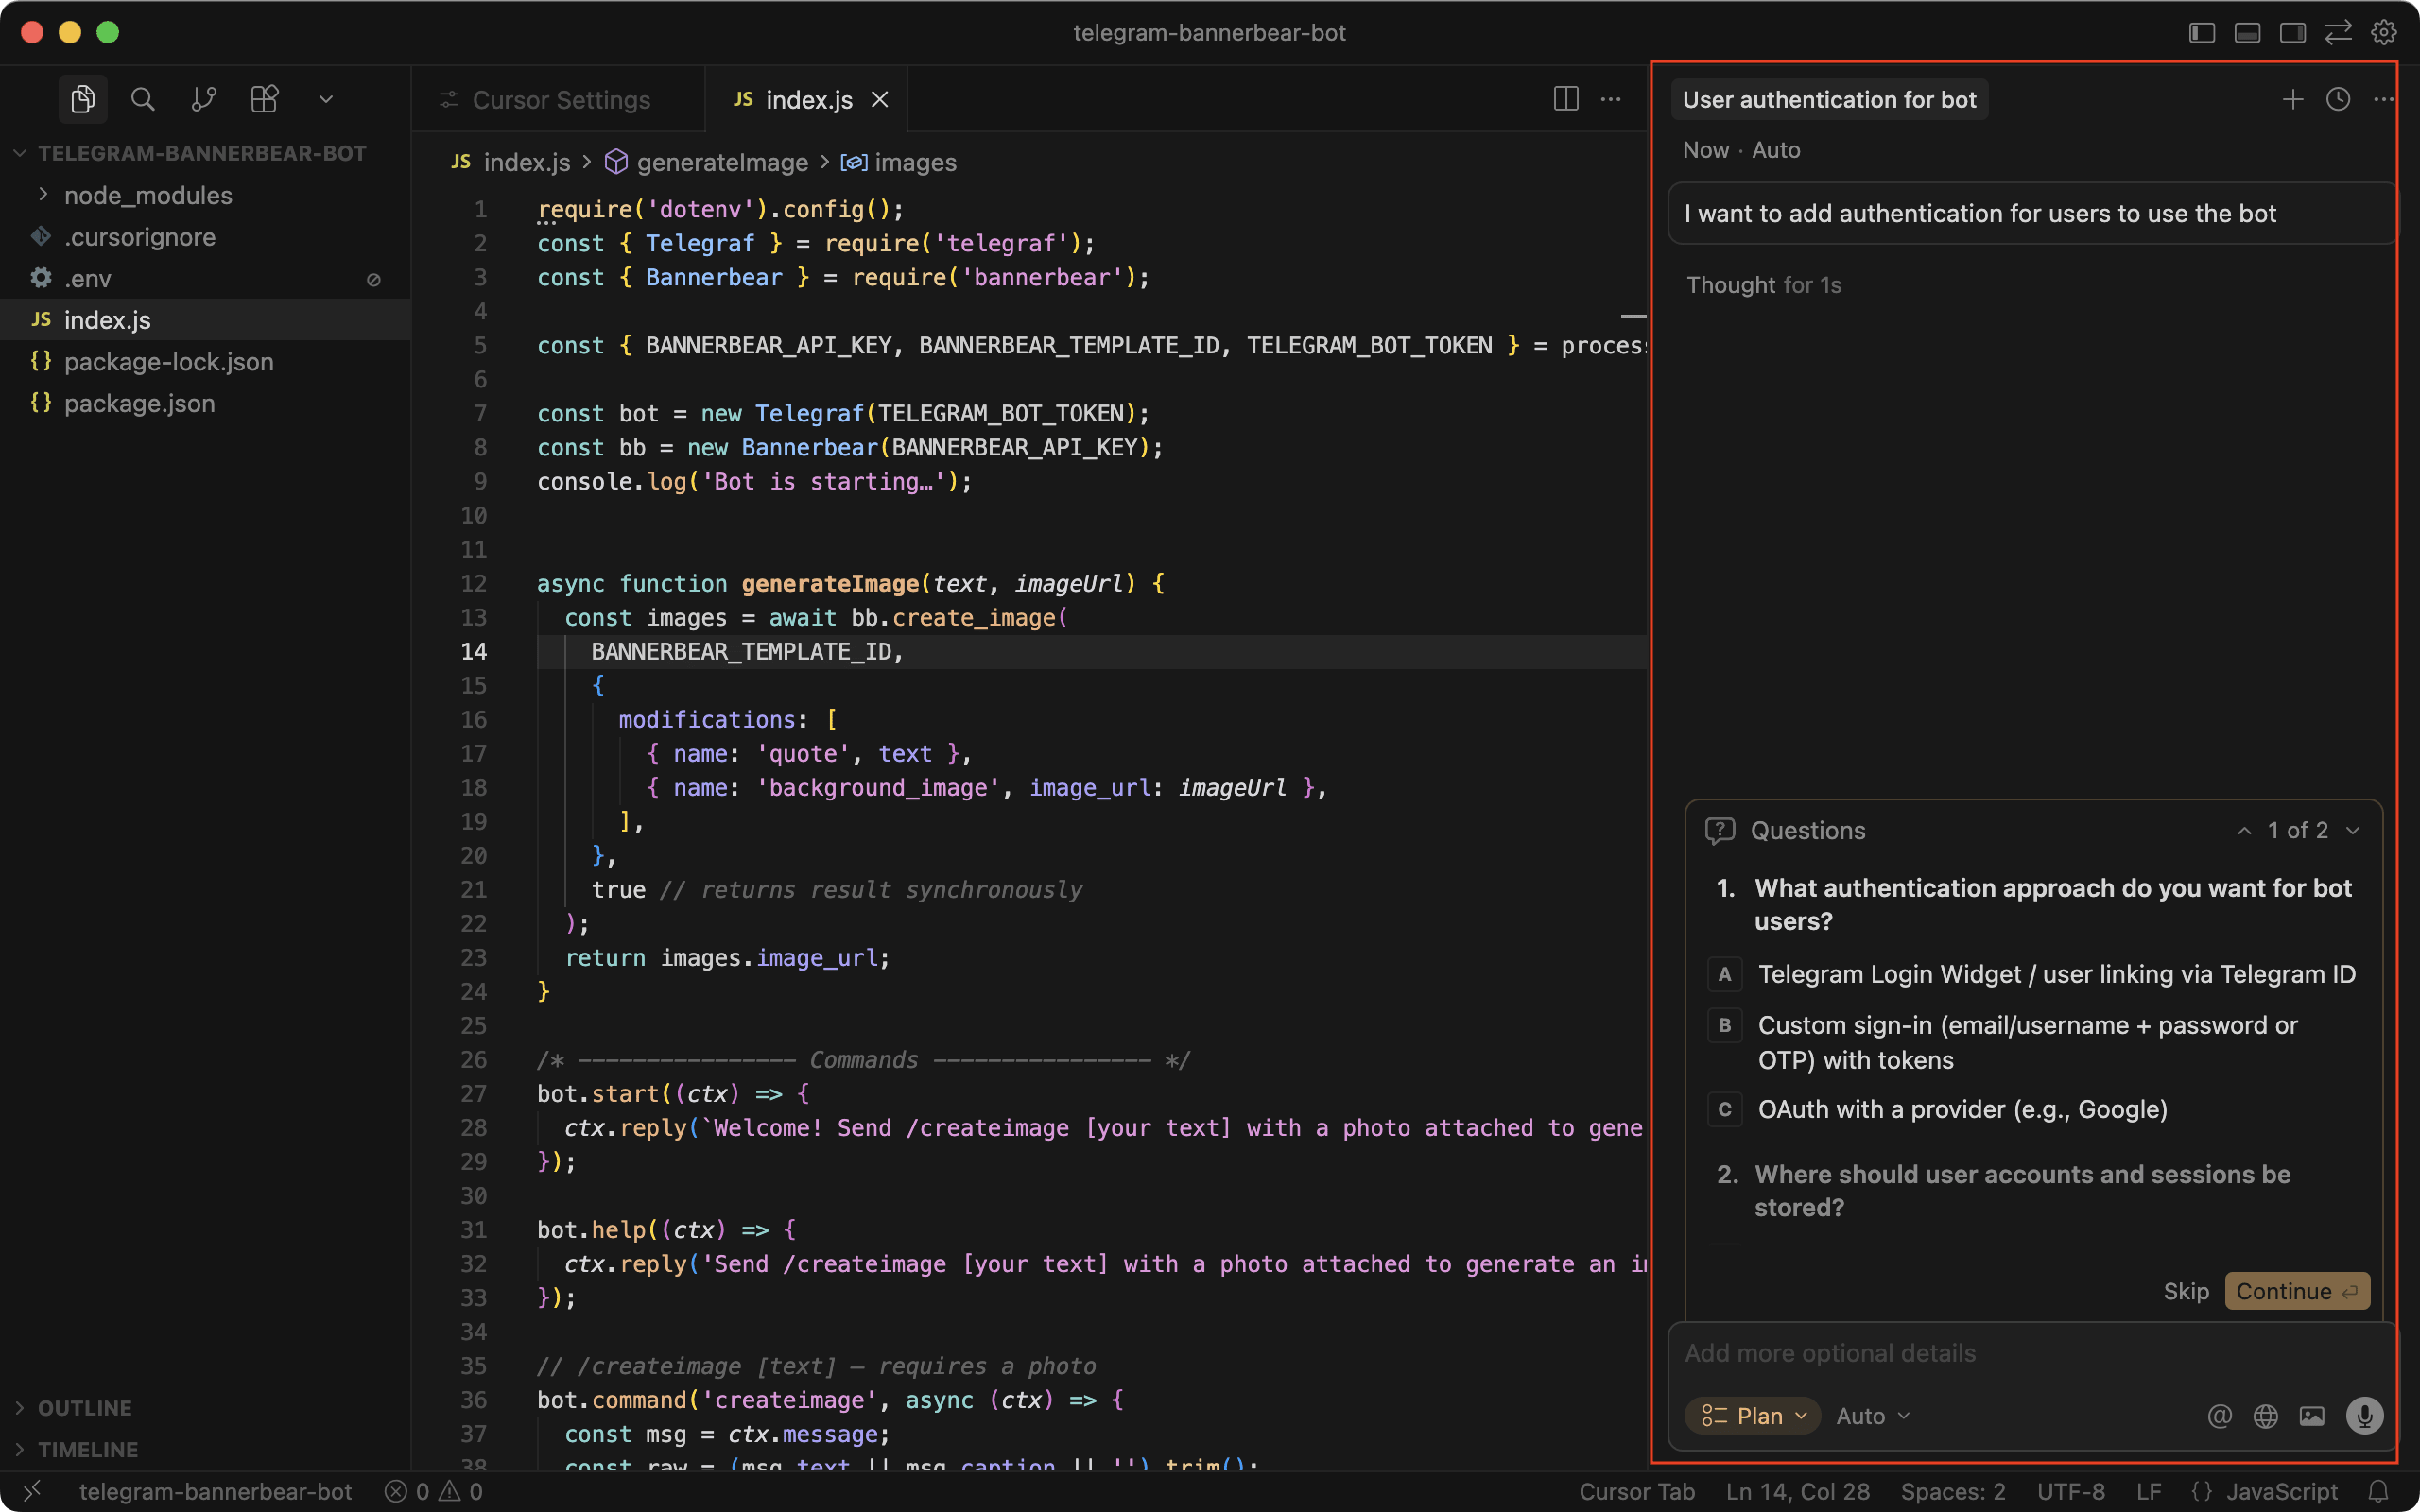
Task: Open the Plan mode dropdown
Action: [1752, 1415]
